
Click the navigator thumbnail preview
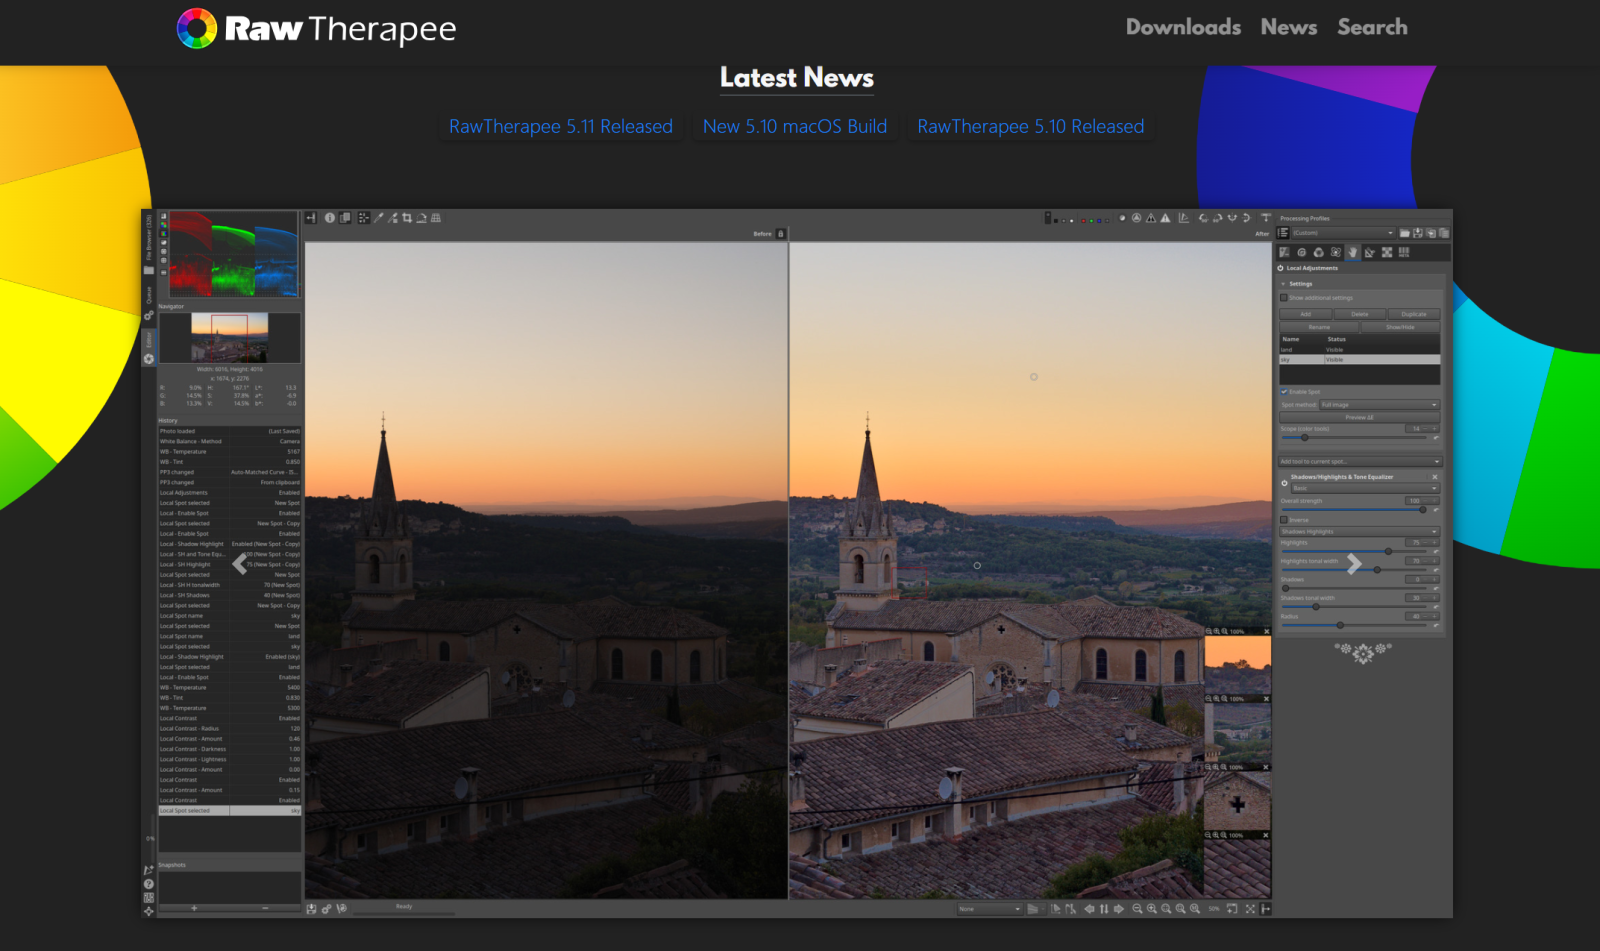pyautogui.click(x=230, y=337)
